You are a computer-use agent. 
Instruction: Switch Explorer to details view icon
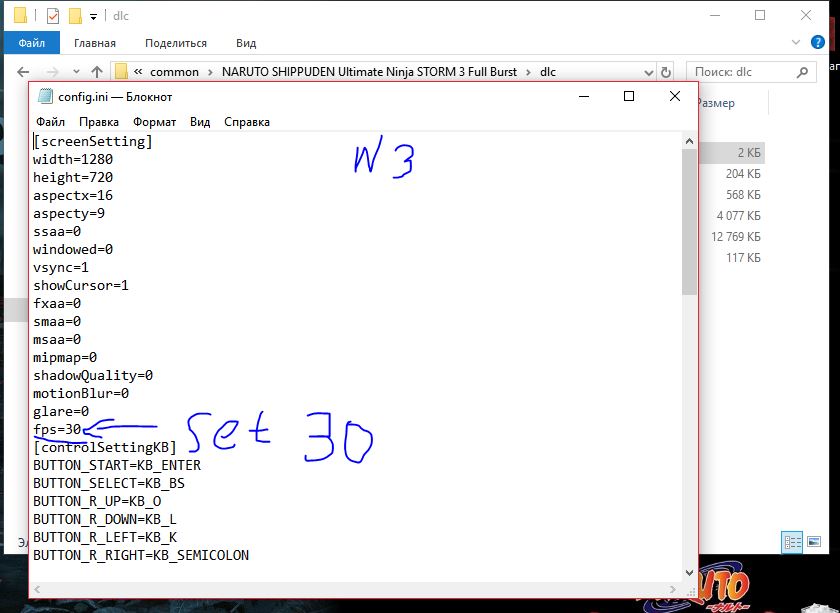pos(792,542)
